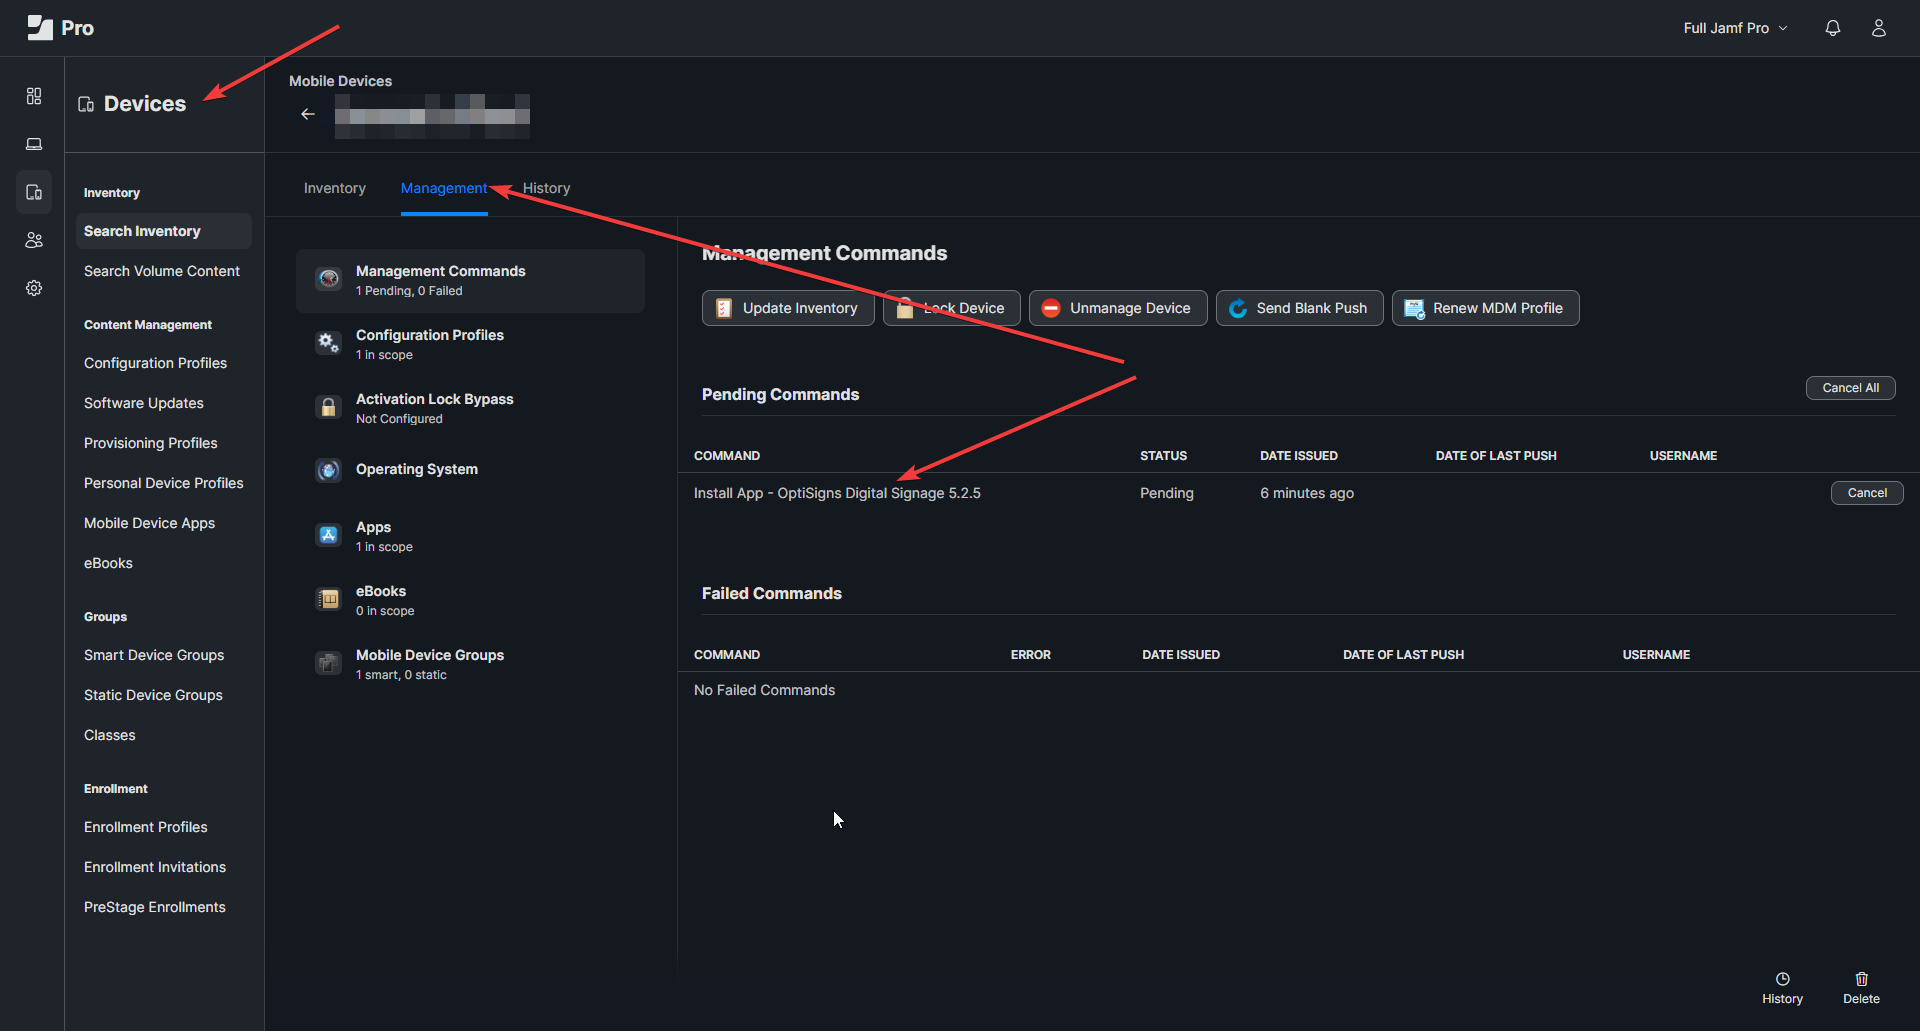1920x1031 pixels.
Task: Switch to the History tab
Action: point(546,188)
